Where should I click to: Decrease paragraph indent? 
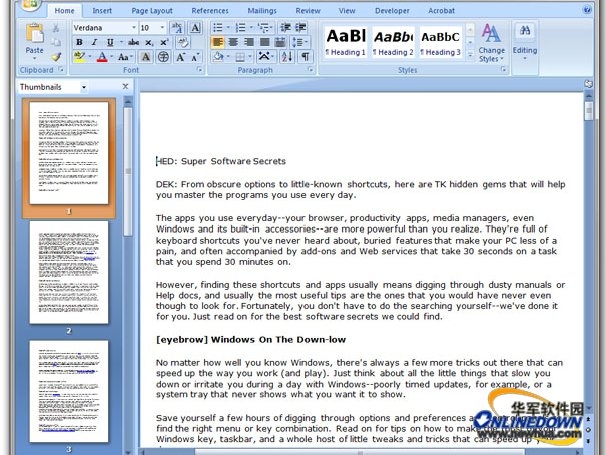tap(286, 28)
